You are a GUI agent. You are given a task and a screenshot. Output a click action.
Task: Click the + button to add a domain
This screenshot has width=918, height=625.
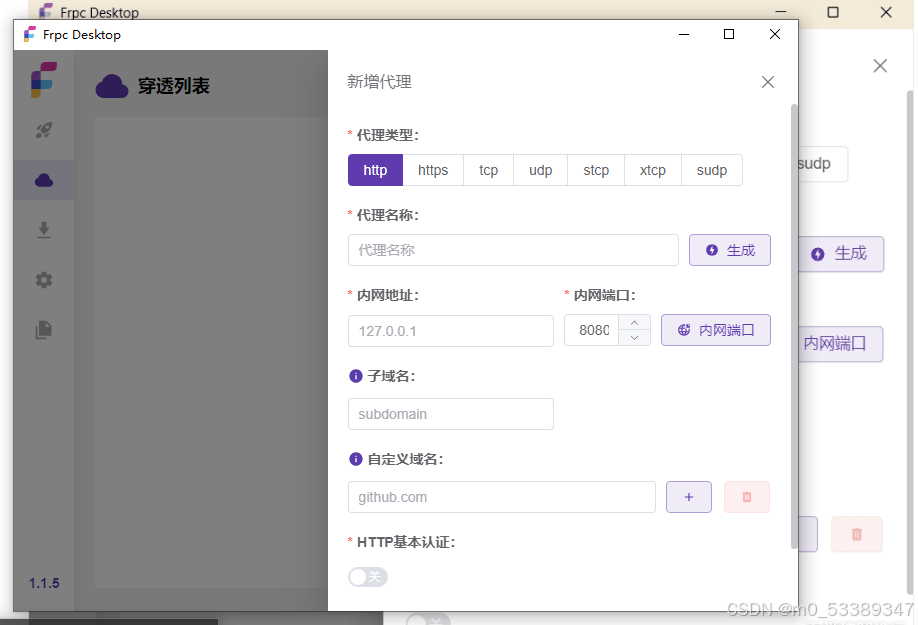click(688, 497)
